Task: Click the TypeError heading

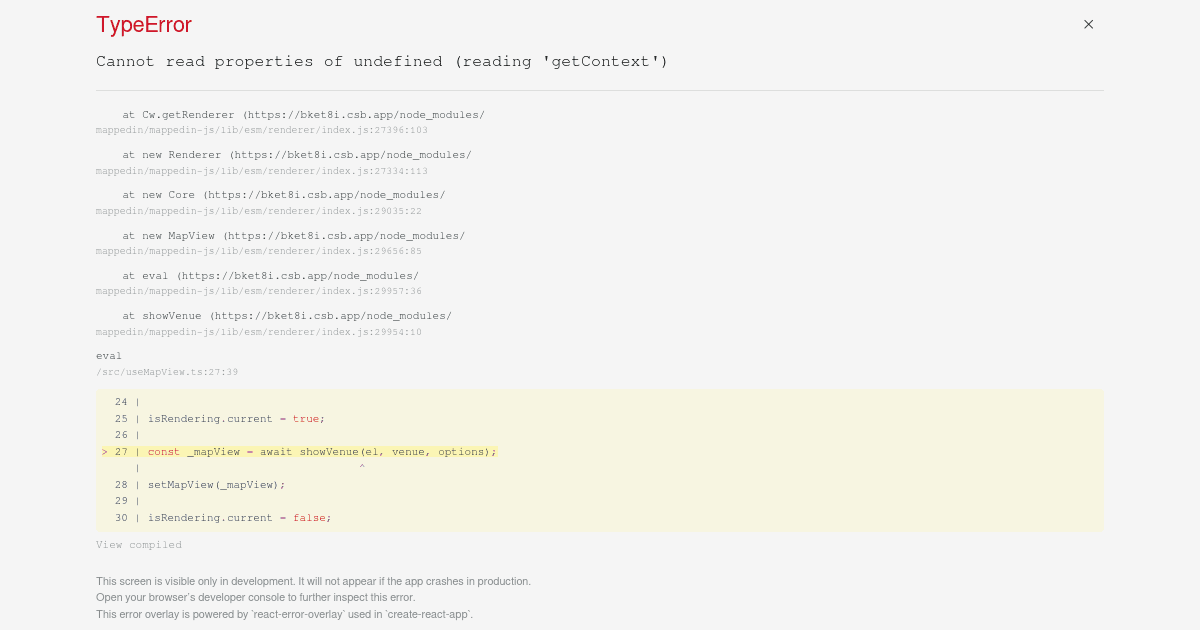Action: point(144,25)
